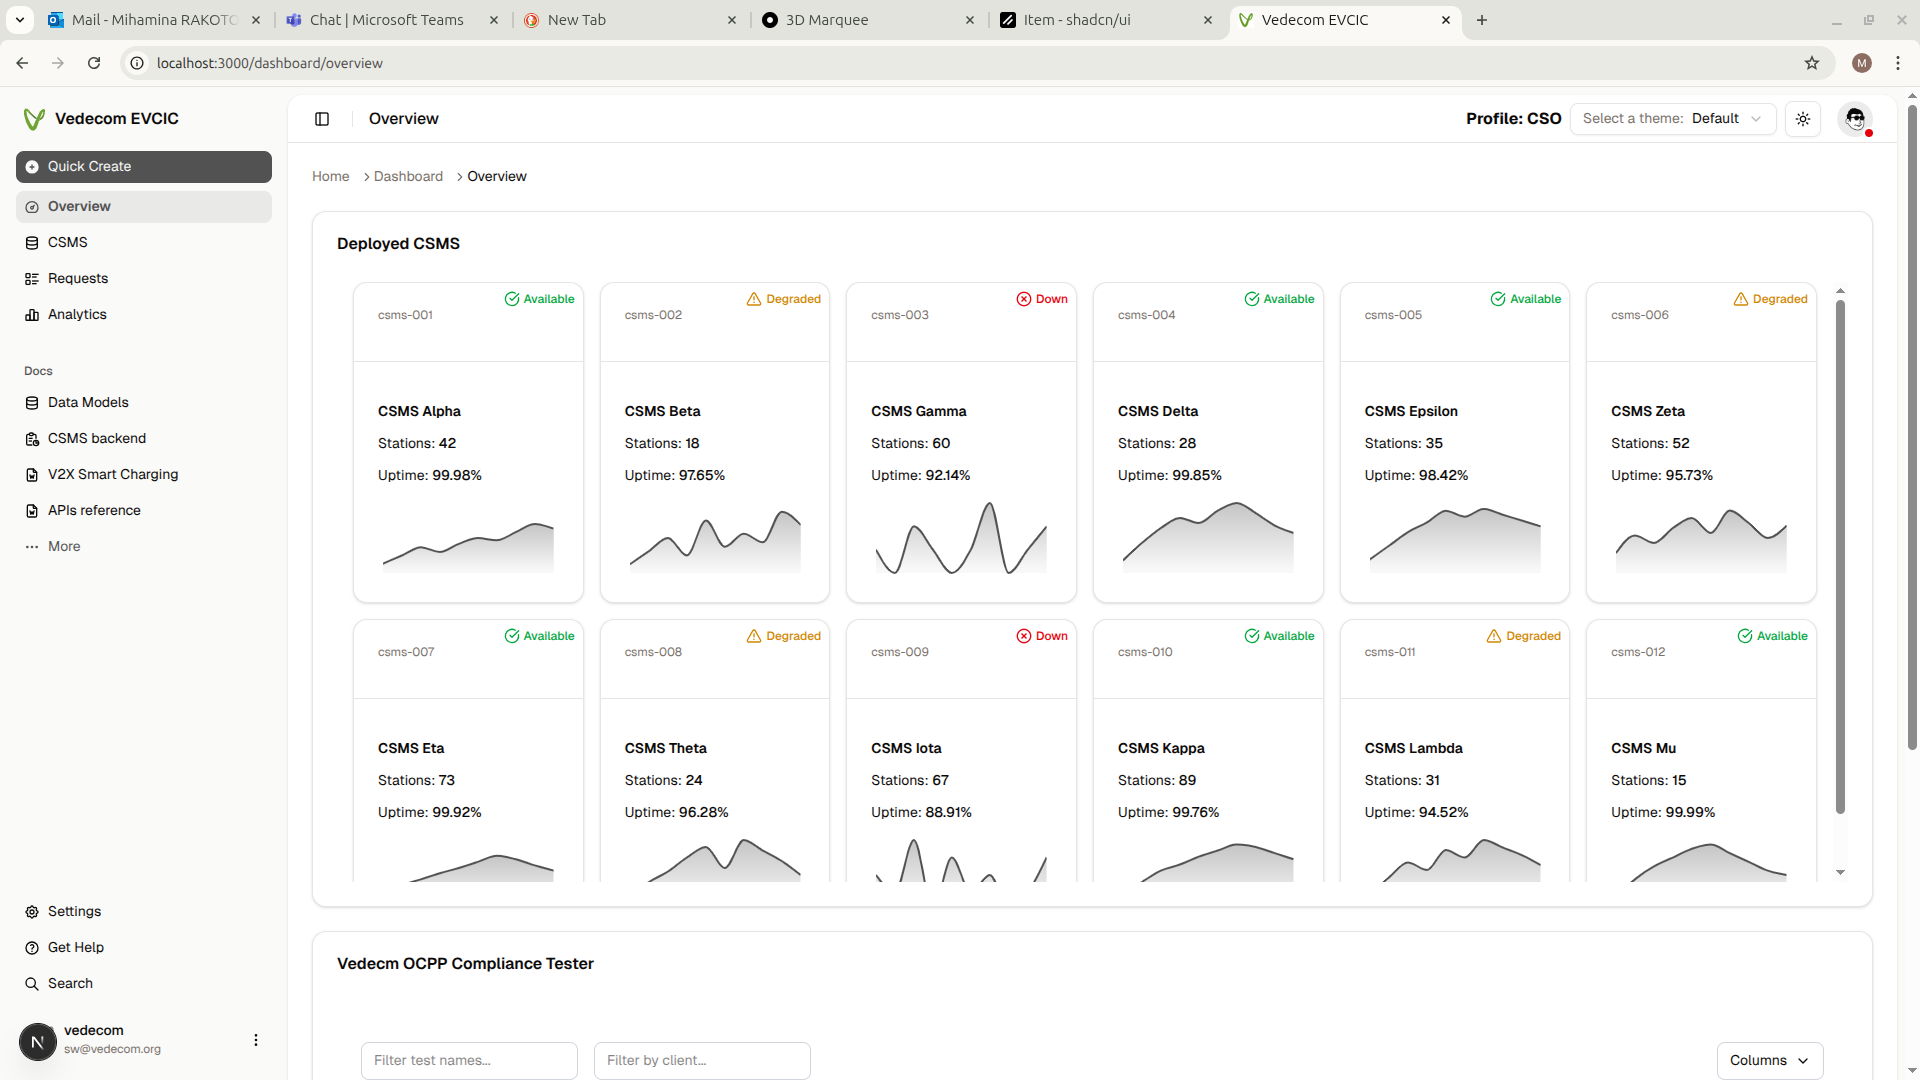Toggle the sidebar panel icon

(322, 119)
